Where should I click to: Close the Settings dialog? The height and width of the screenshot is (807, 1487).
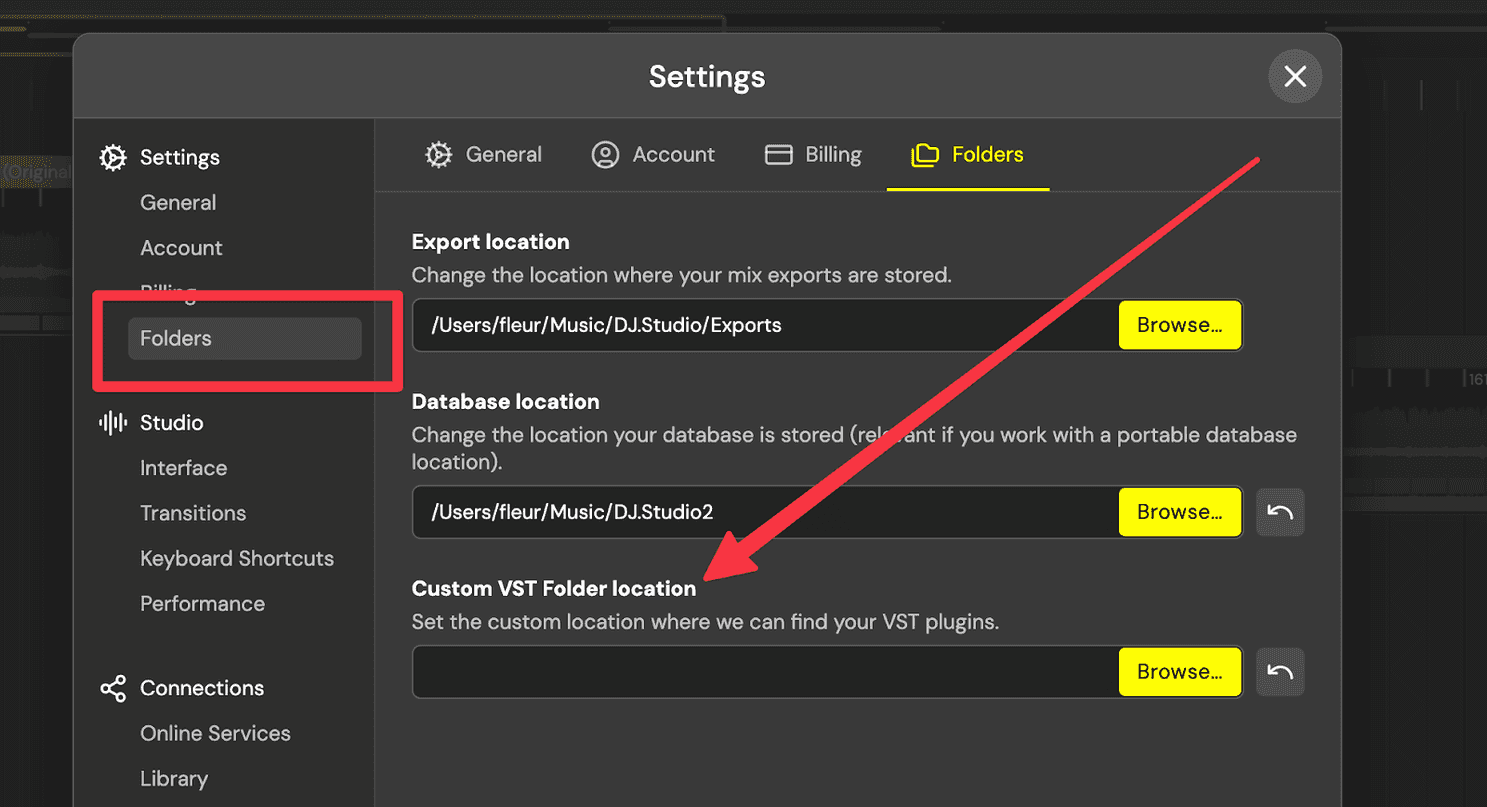tap(1295, 77)
